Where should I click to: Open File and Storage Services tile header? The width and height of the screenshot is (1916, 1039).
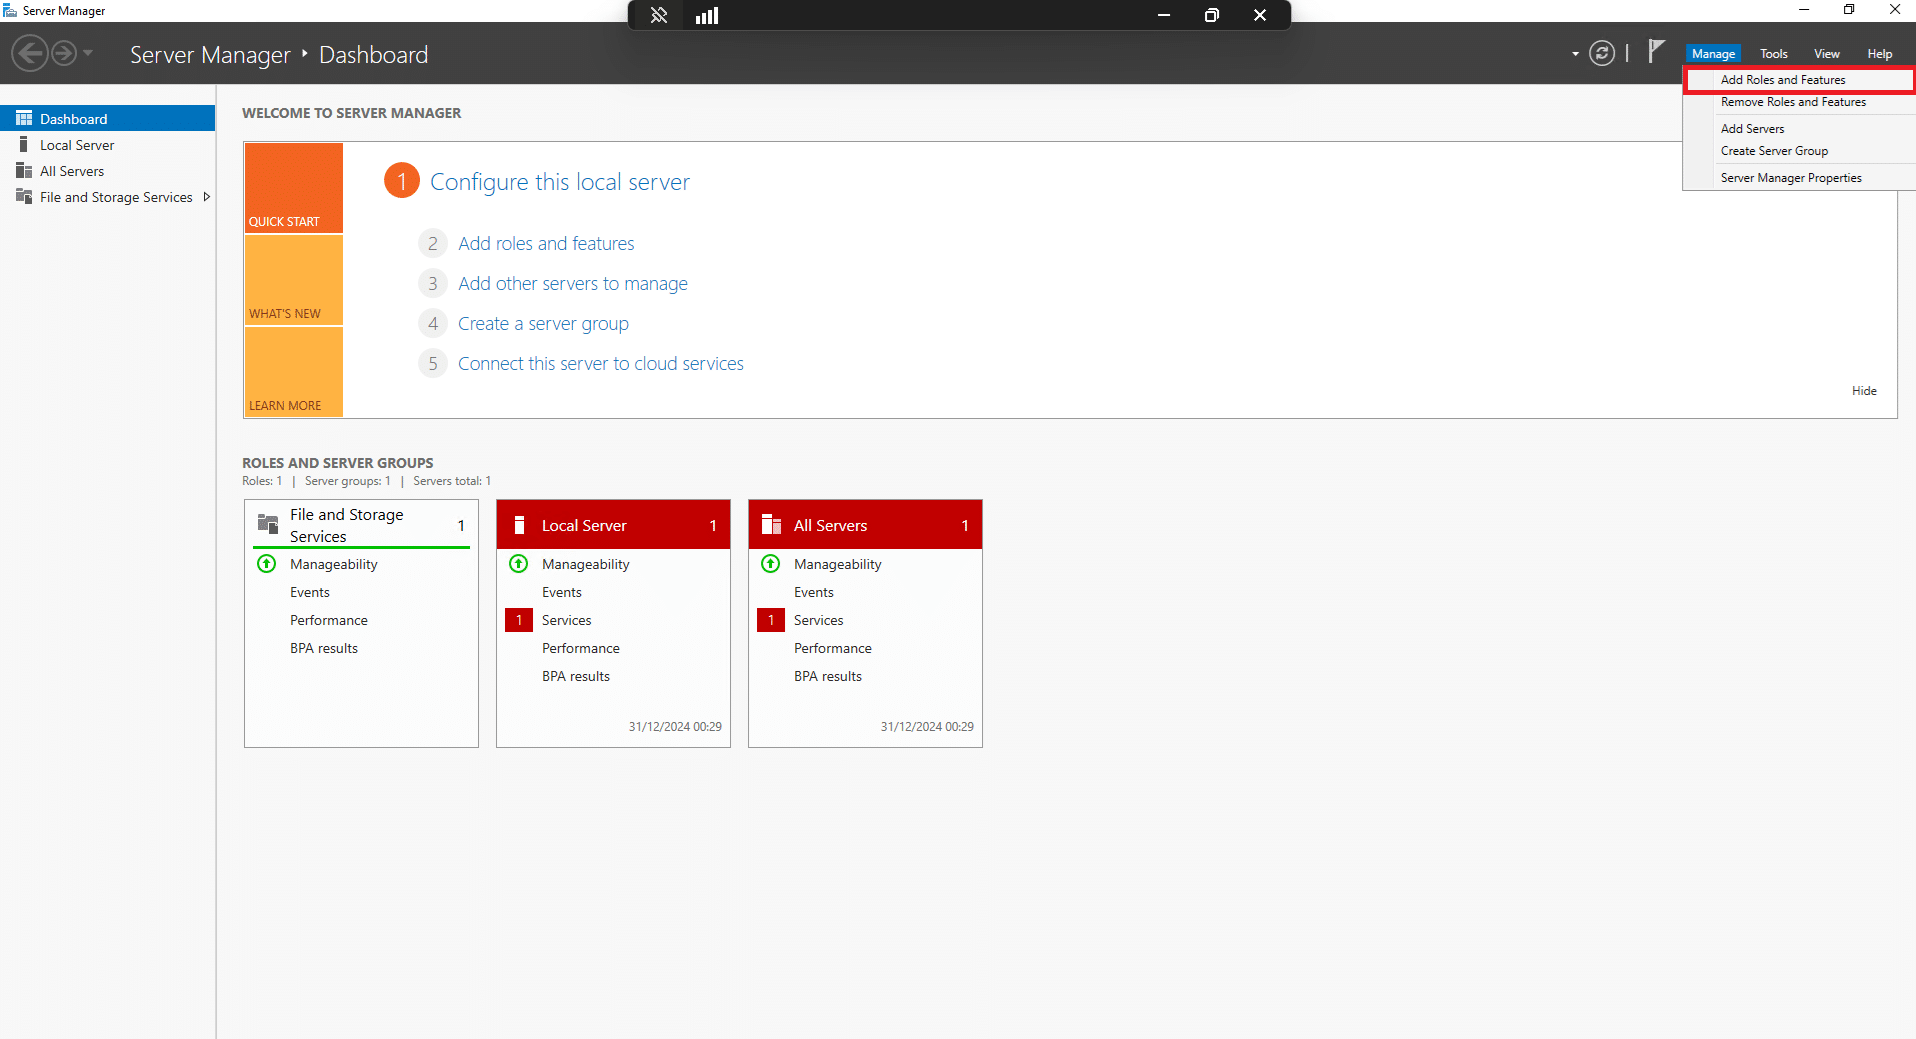361,525
